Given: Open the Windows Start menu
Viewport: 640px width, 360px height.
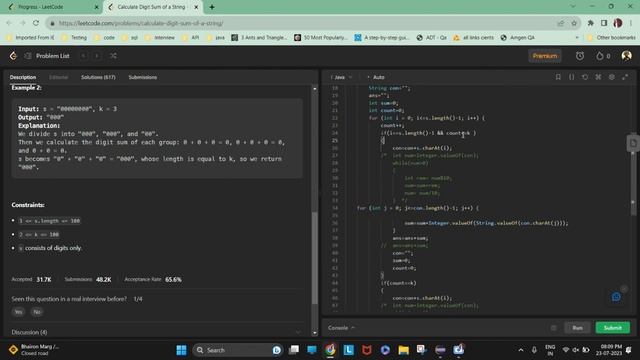Looking at the screenshot, I should [181, 350].
